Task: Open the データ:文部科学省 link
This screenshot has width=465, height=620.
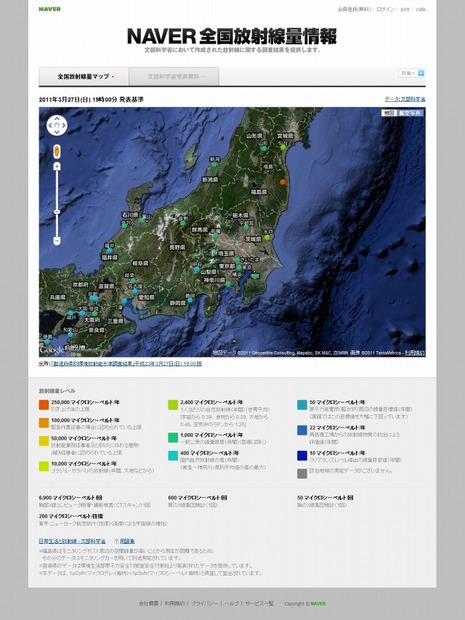Action: [x=405, y=99]
